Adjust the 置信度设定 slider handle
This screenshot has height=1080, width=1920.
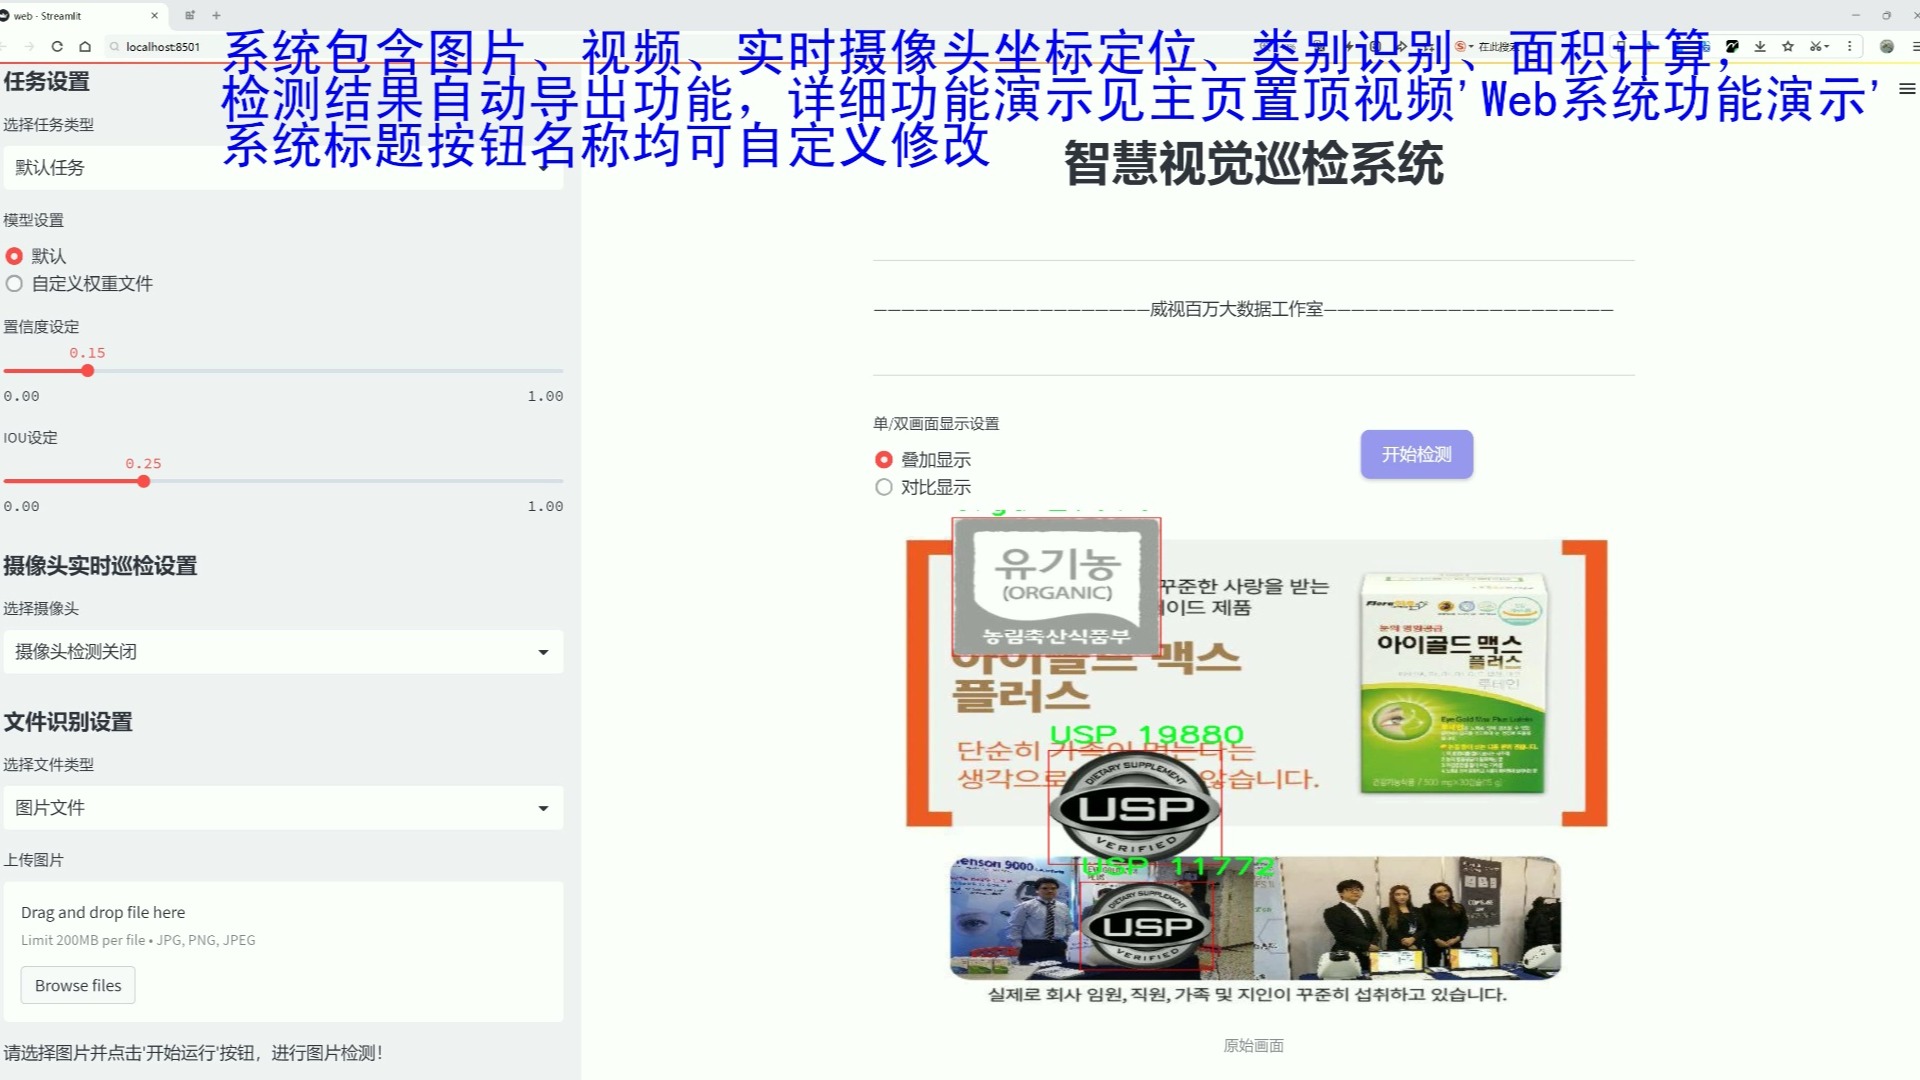coord(88,371)
